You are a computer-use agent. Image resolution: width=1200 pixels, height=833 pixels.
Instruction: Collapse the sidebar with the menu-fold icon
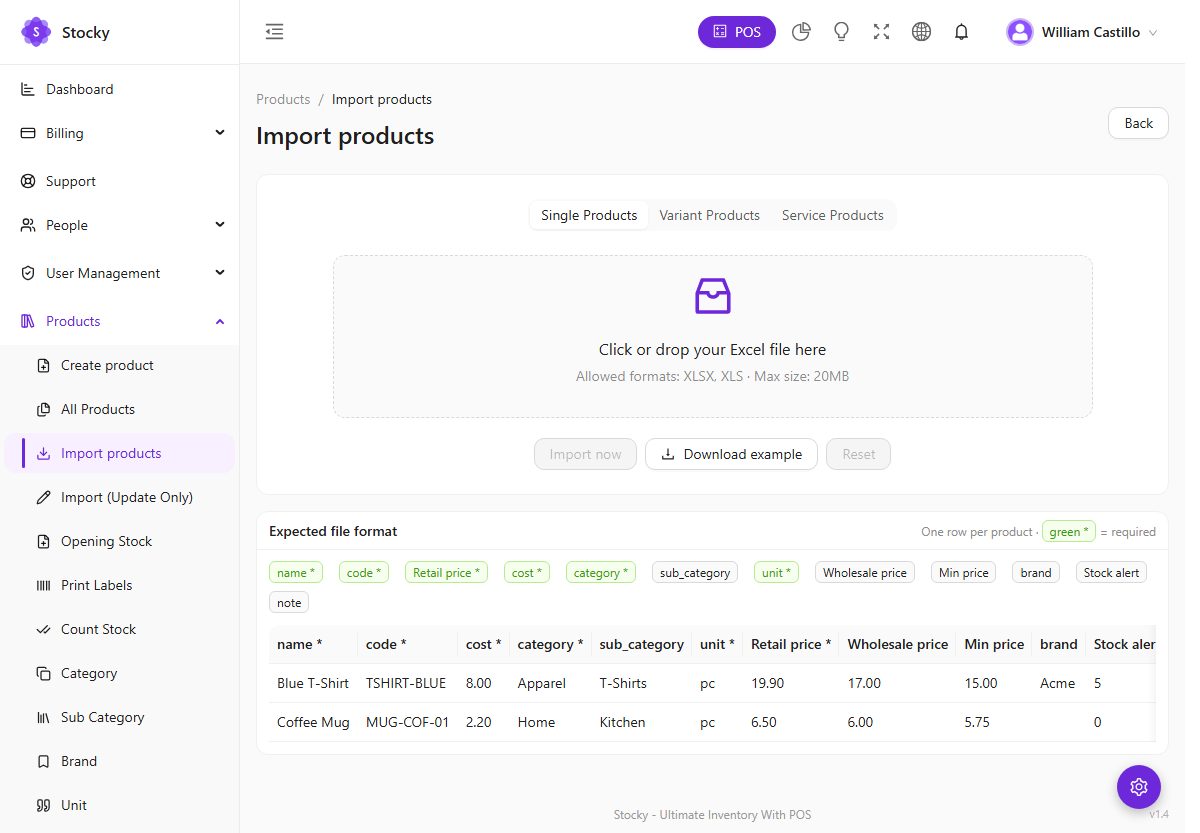pos(274,32)
